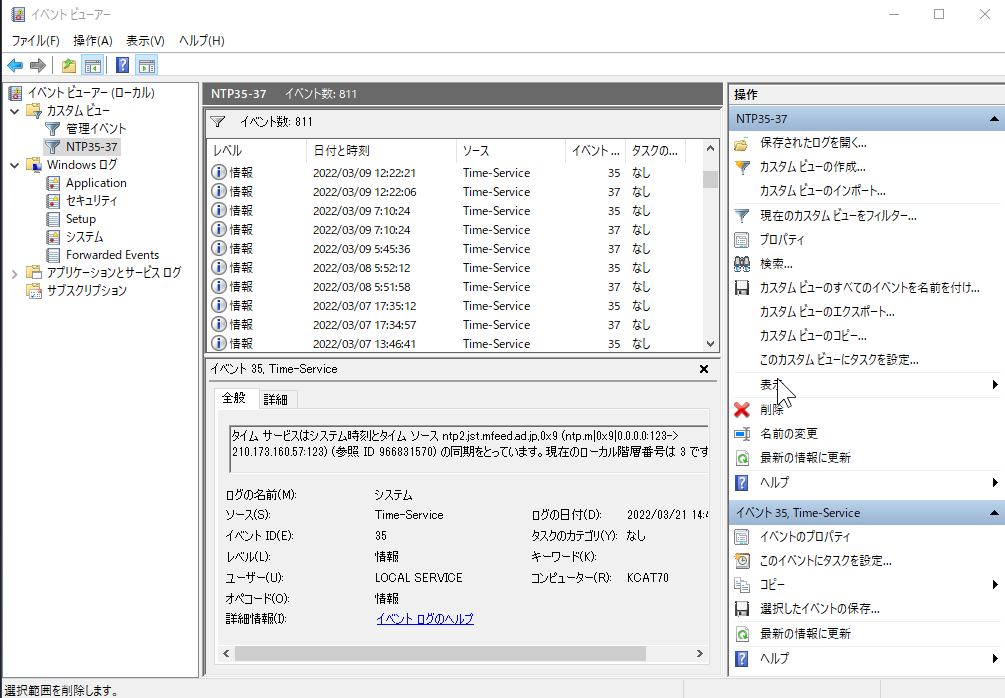Click the Back arrow in the toolbar
Viewport: 1005px width, 698px height.
point(15,66)
